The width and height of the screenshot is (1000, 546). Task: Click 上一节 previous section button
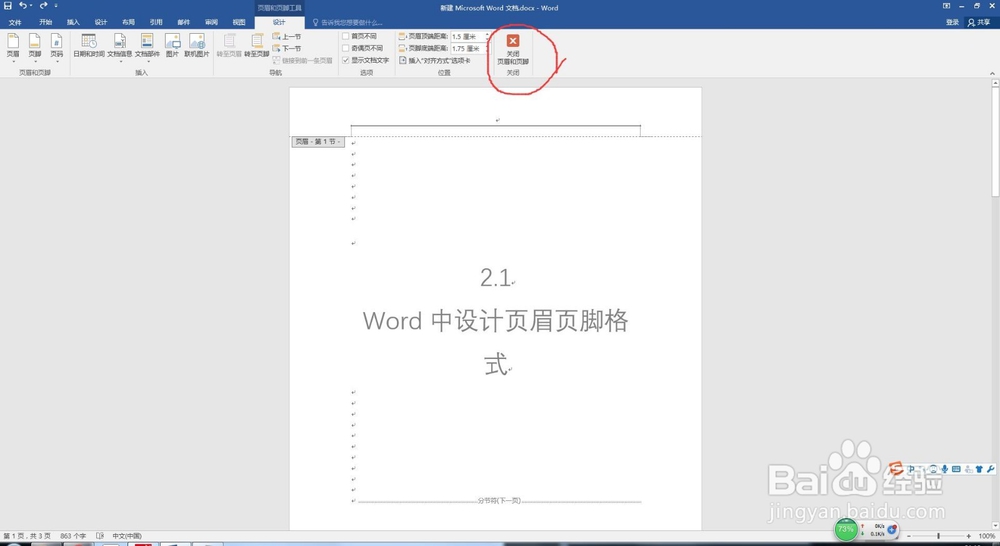coord(287,36)
